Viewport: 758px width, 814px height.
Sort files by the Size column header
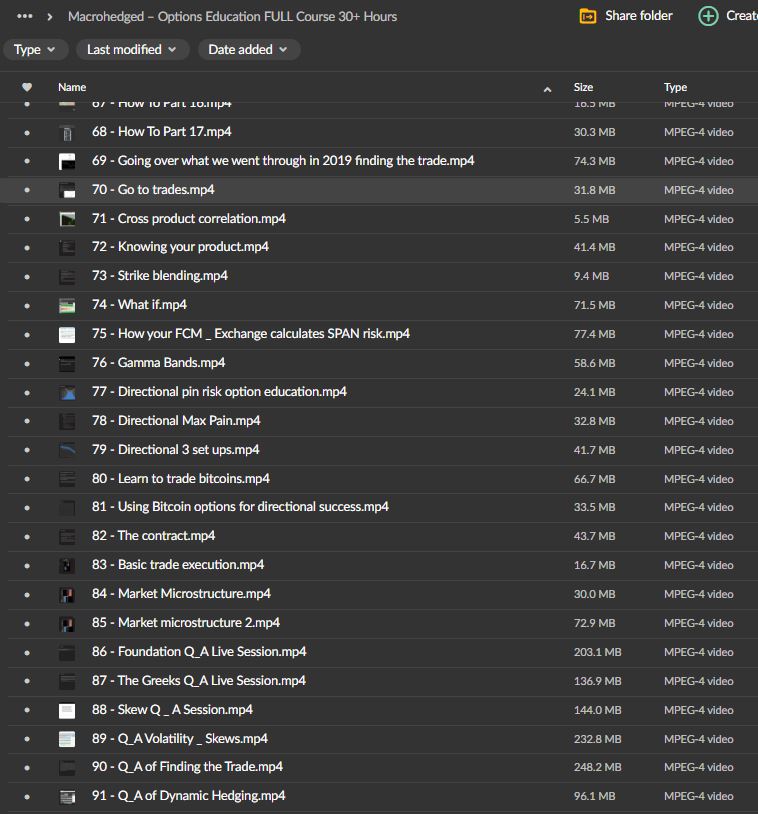point(583,88)
